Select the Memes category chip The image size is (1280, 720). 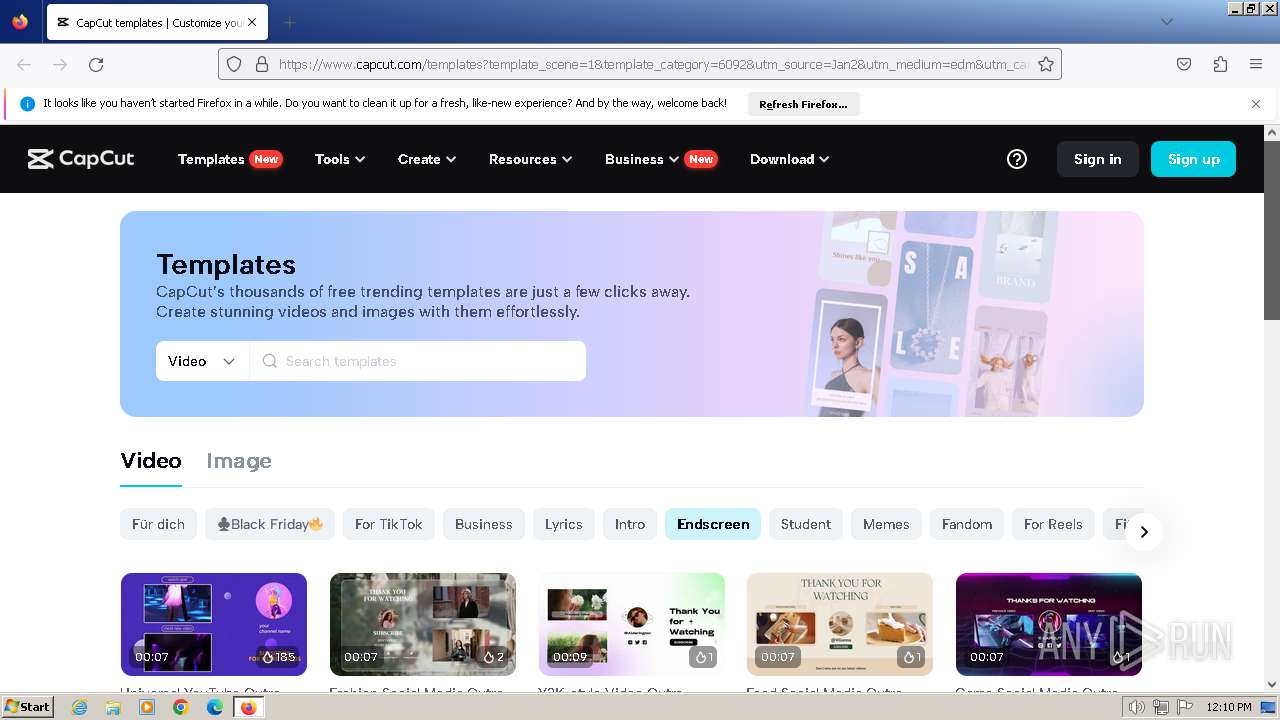[x=886, y=524]
